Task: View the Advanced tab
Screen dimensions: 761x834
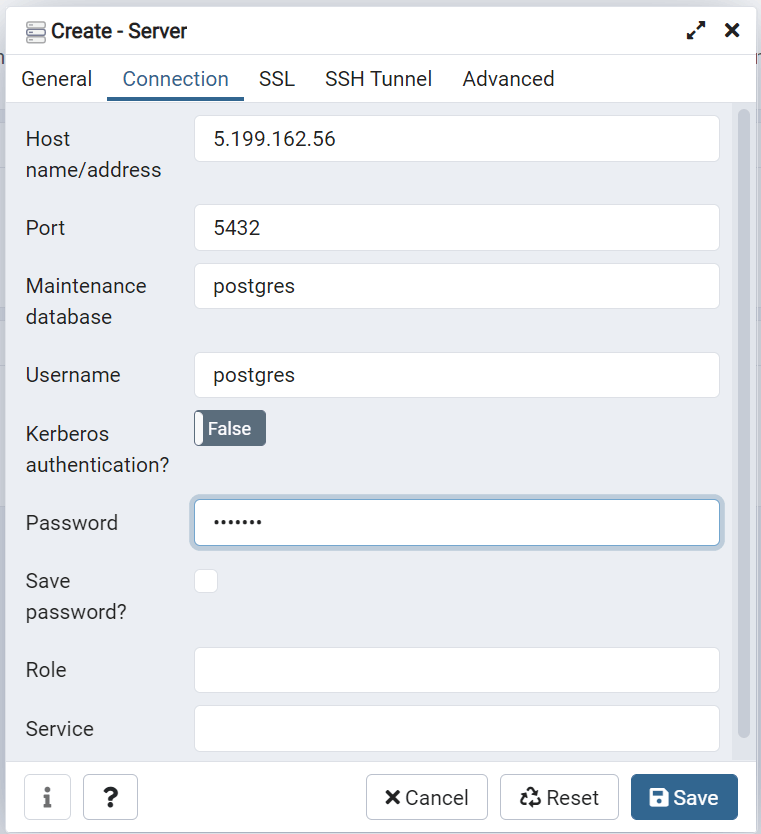Action: click(x=508, y=79)
